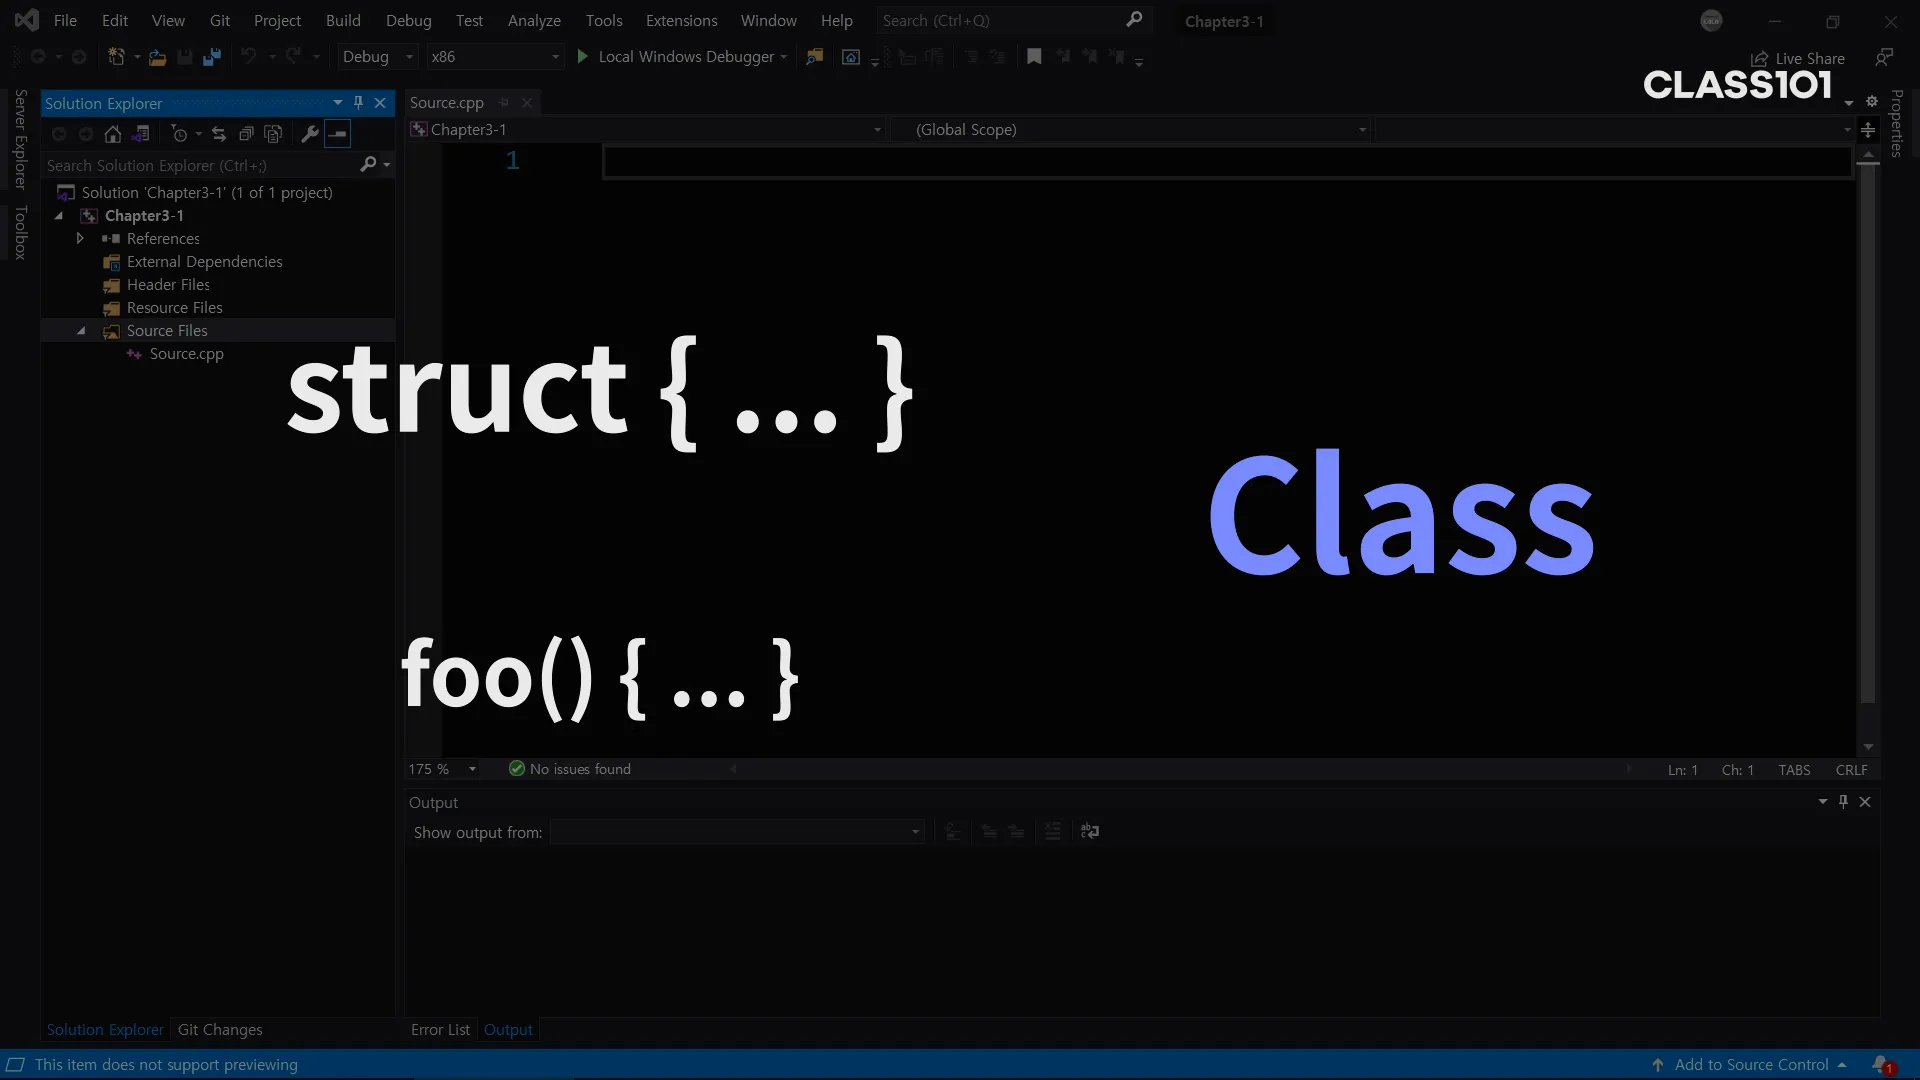
Task: Toggle word wrap in Output panel
Action: [1090, 831]
